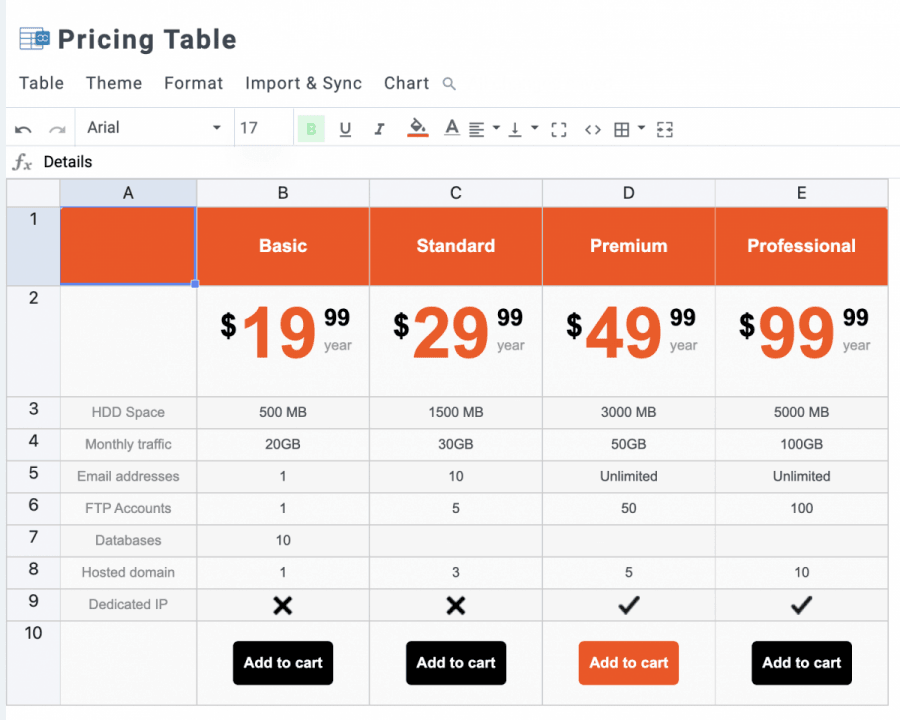Toggle bold formatting off
This screenshot has height=720, width=900.
pyautogui.click(x=311, y=129)
